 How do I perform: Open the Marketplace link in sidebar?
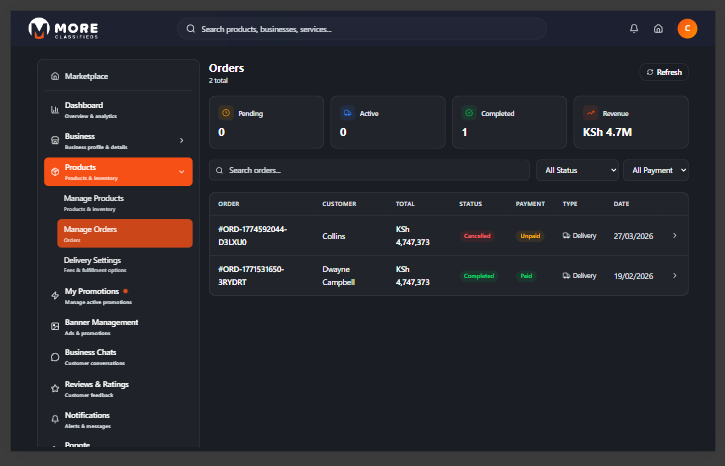coord(86,76)
